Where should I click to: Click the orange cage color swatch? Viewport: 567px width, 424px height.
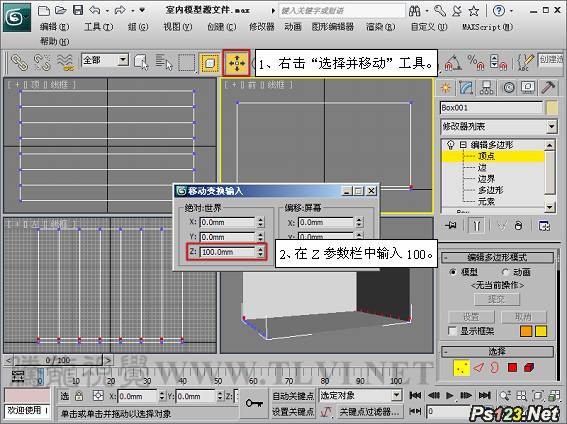pyautogui.click(x=526, y=331)
